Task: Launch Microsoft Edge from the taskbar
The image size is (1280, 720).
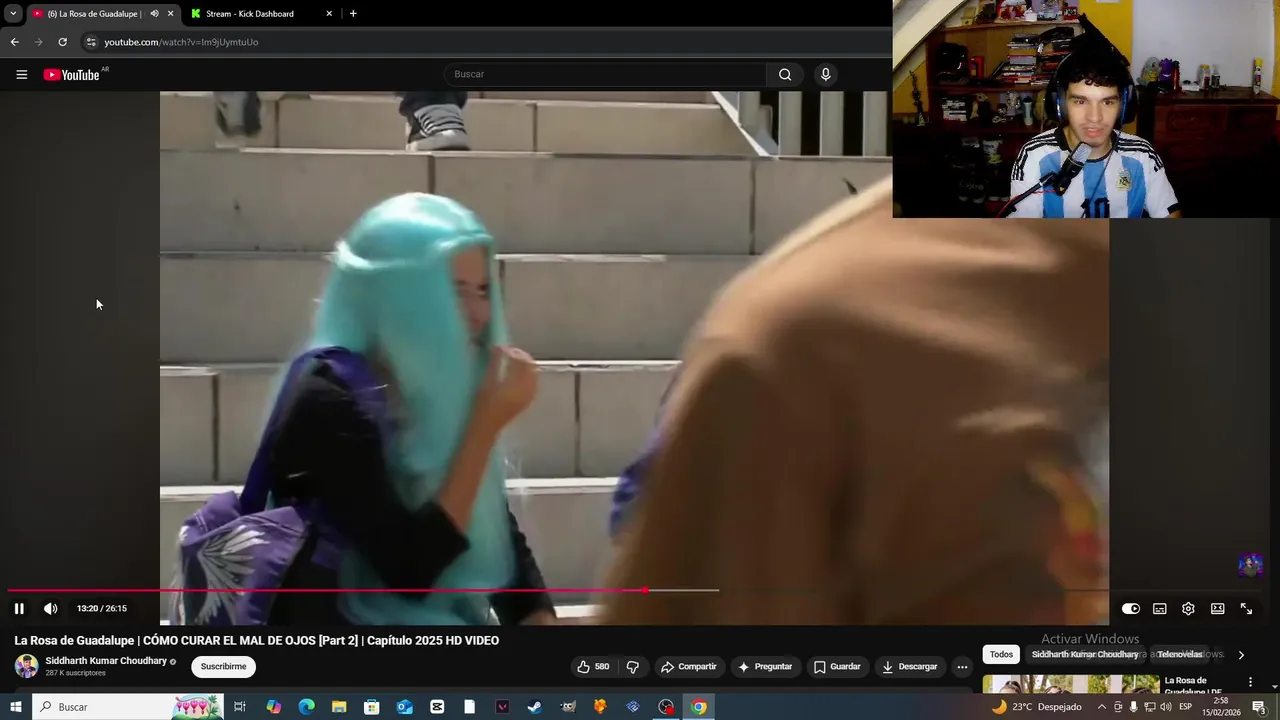Action: click(306, 707)
